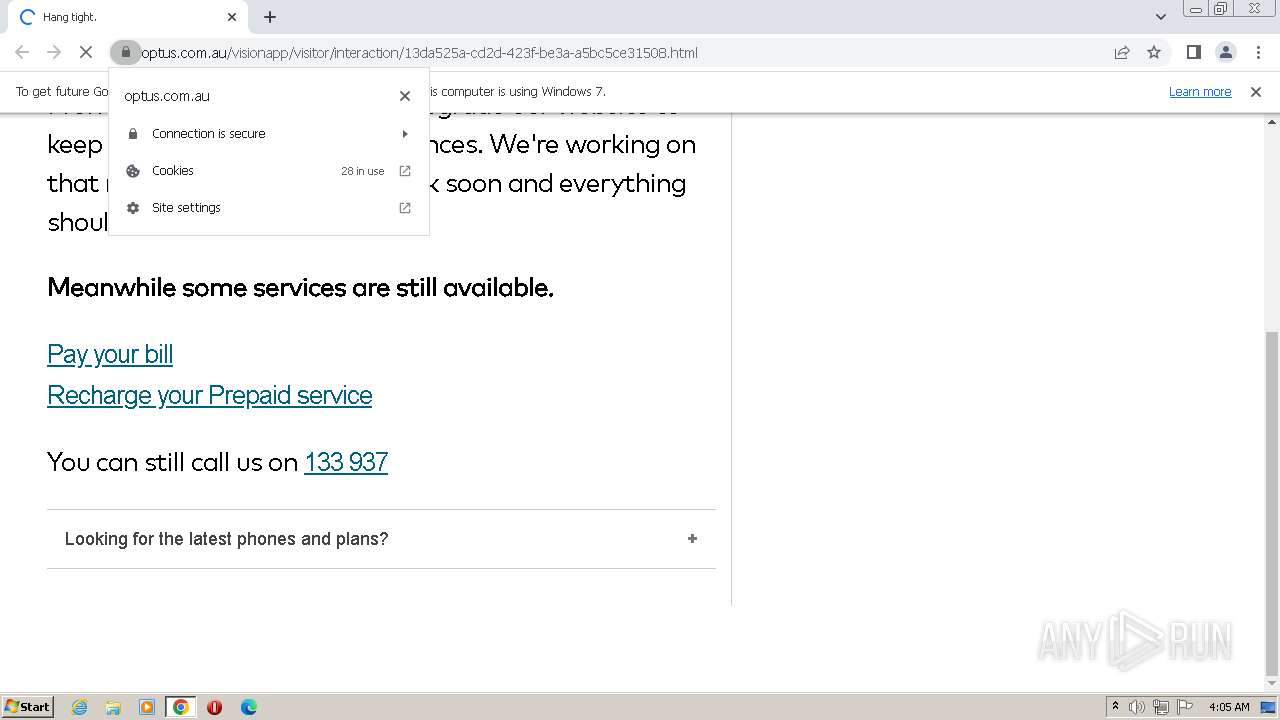Show hidden system tray icons
Screen dimensions: 1280x720
pyautogui.click(x=1115, y=707)
